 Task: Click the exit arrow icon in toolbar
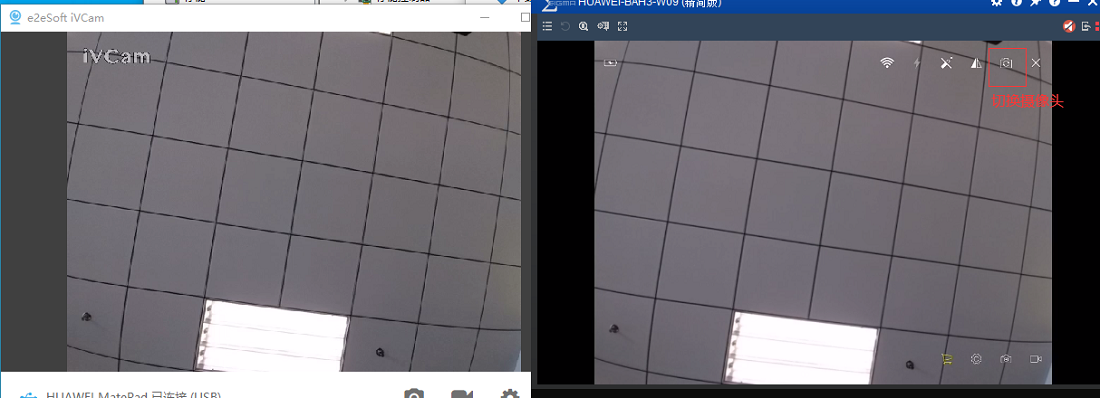click(x=1086, y=27)
